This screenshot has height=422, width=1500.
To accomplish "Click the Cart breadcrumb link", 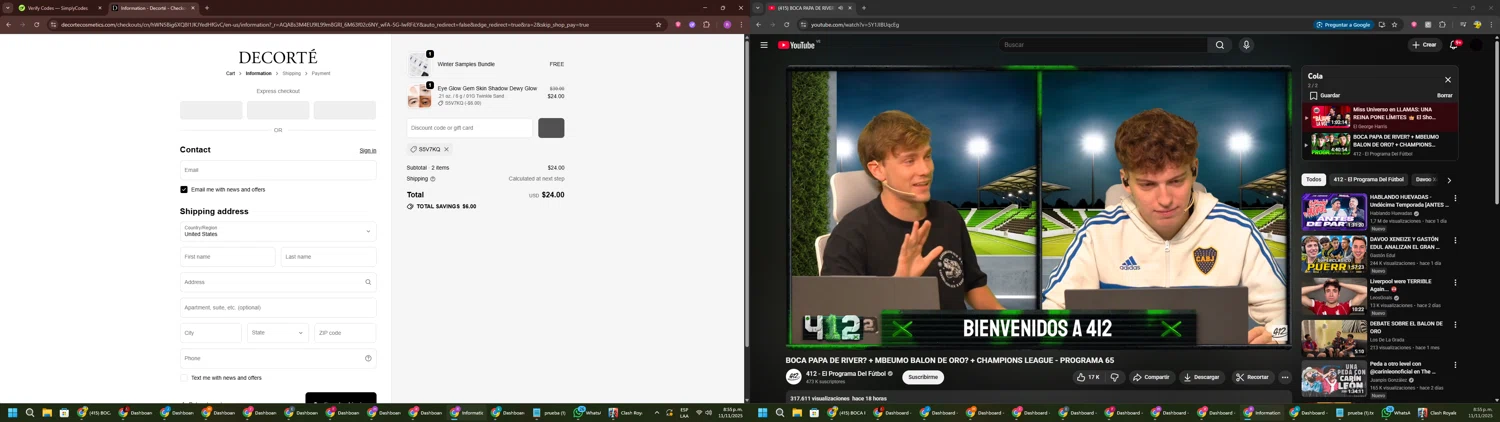I will [x=230, y=73].
